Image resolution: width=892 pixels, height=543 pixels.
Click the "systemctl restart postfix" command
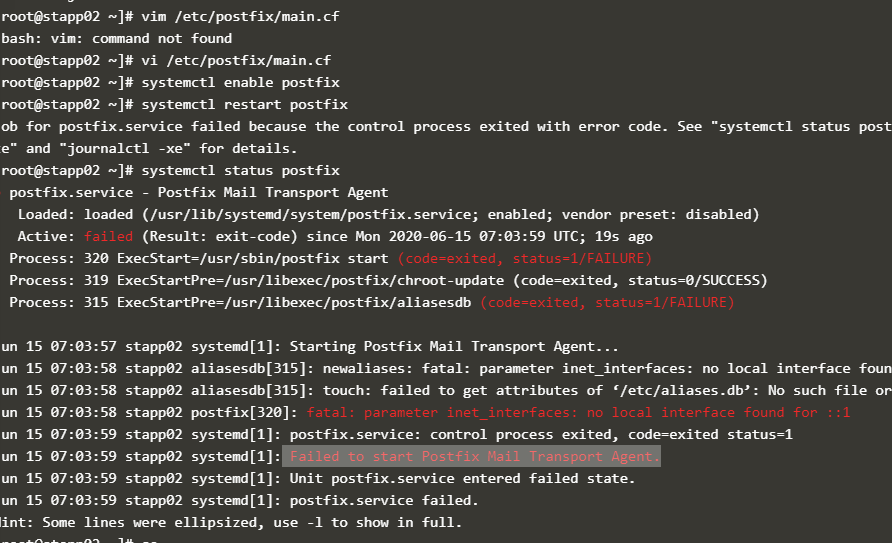click(x=244, y=105)
